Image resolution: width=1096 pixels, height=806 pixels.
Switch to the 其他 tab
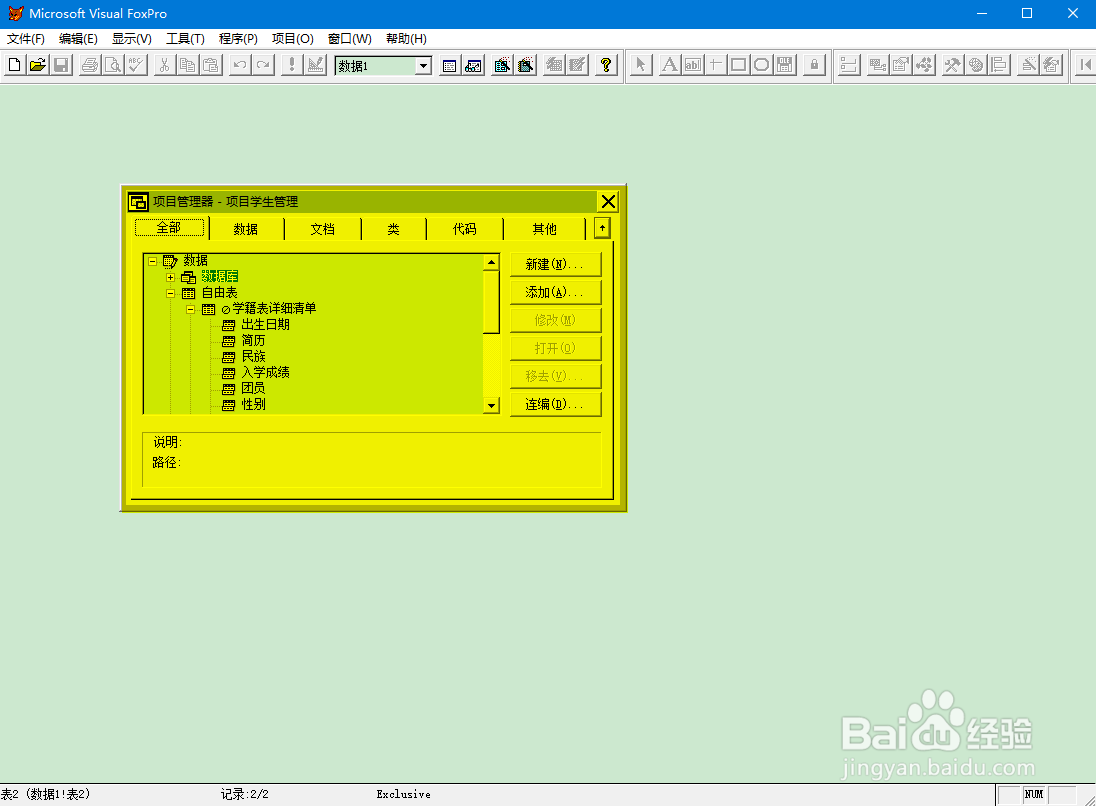pos(545,229)
